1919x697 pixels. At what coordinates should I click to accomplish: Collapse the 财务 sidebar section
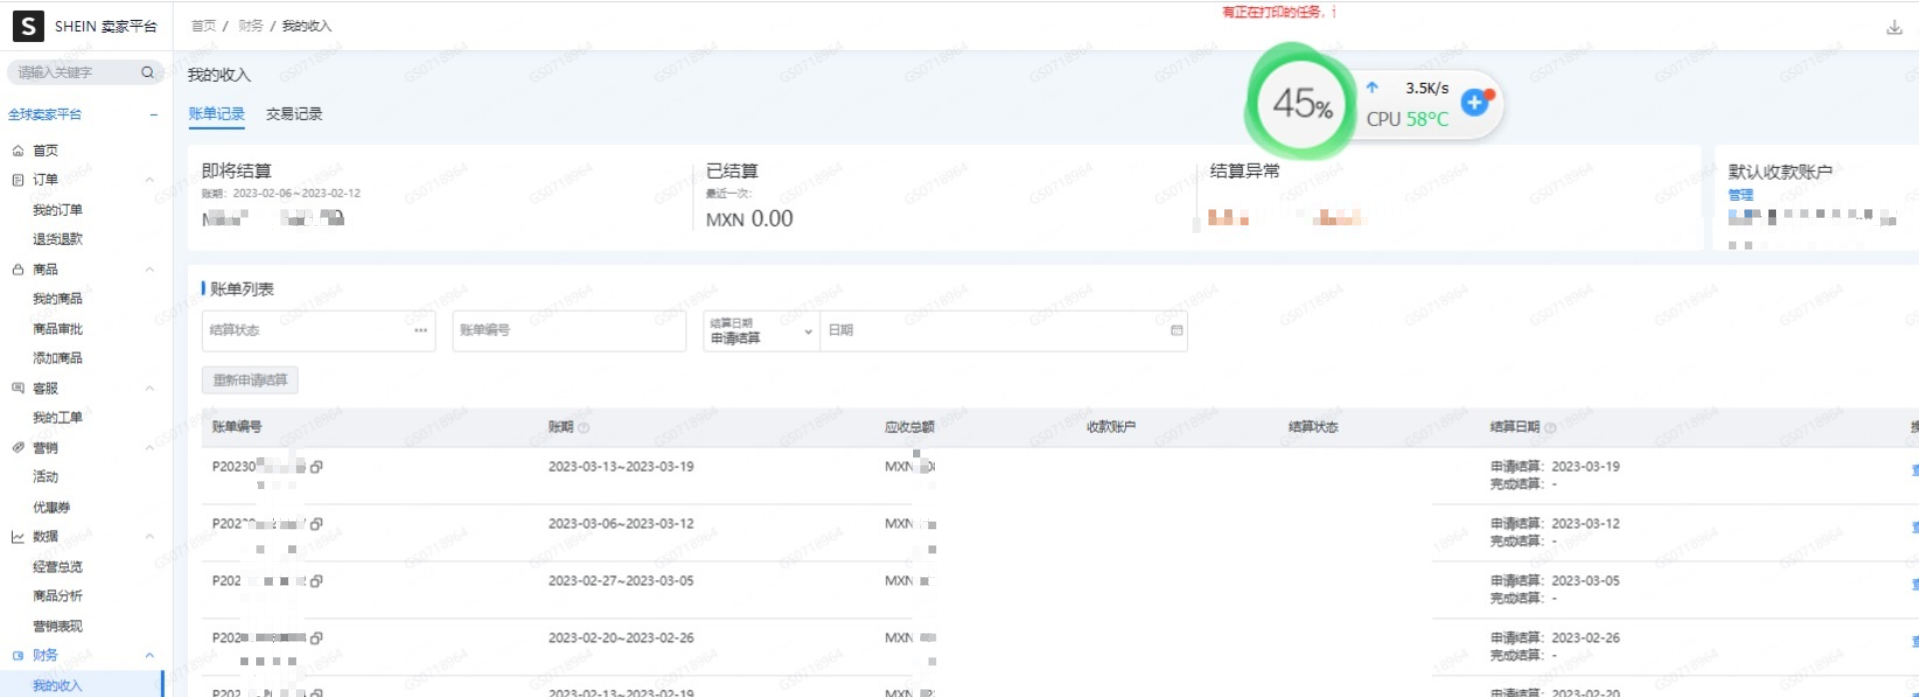[x=150, y=656]
